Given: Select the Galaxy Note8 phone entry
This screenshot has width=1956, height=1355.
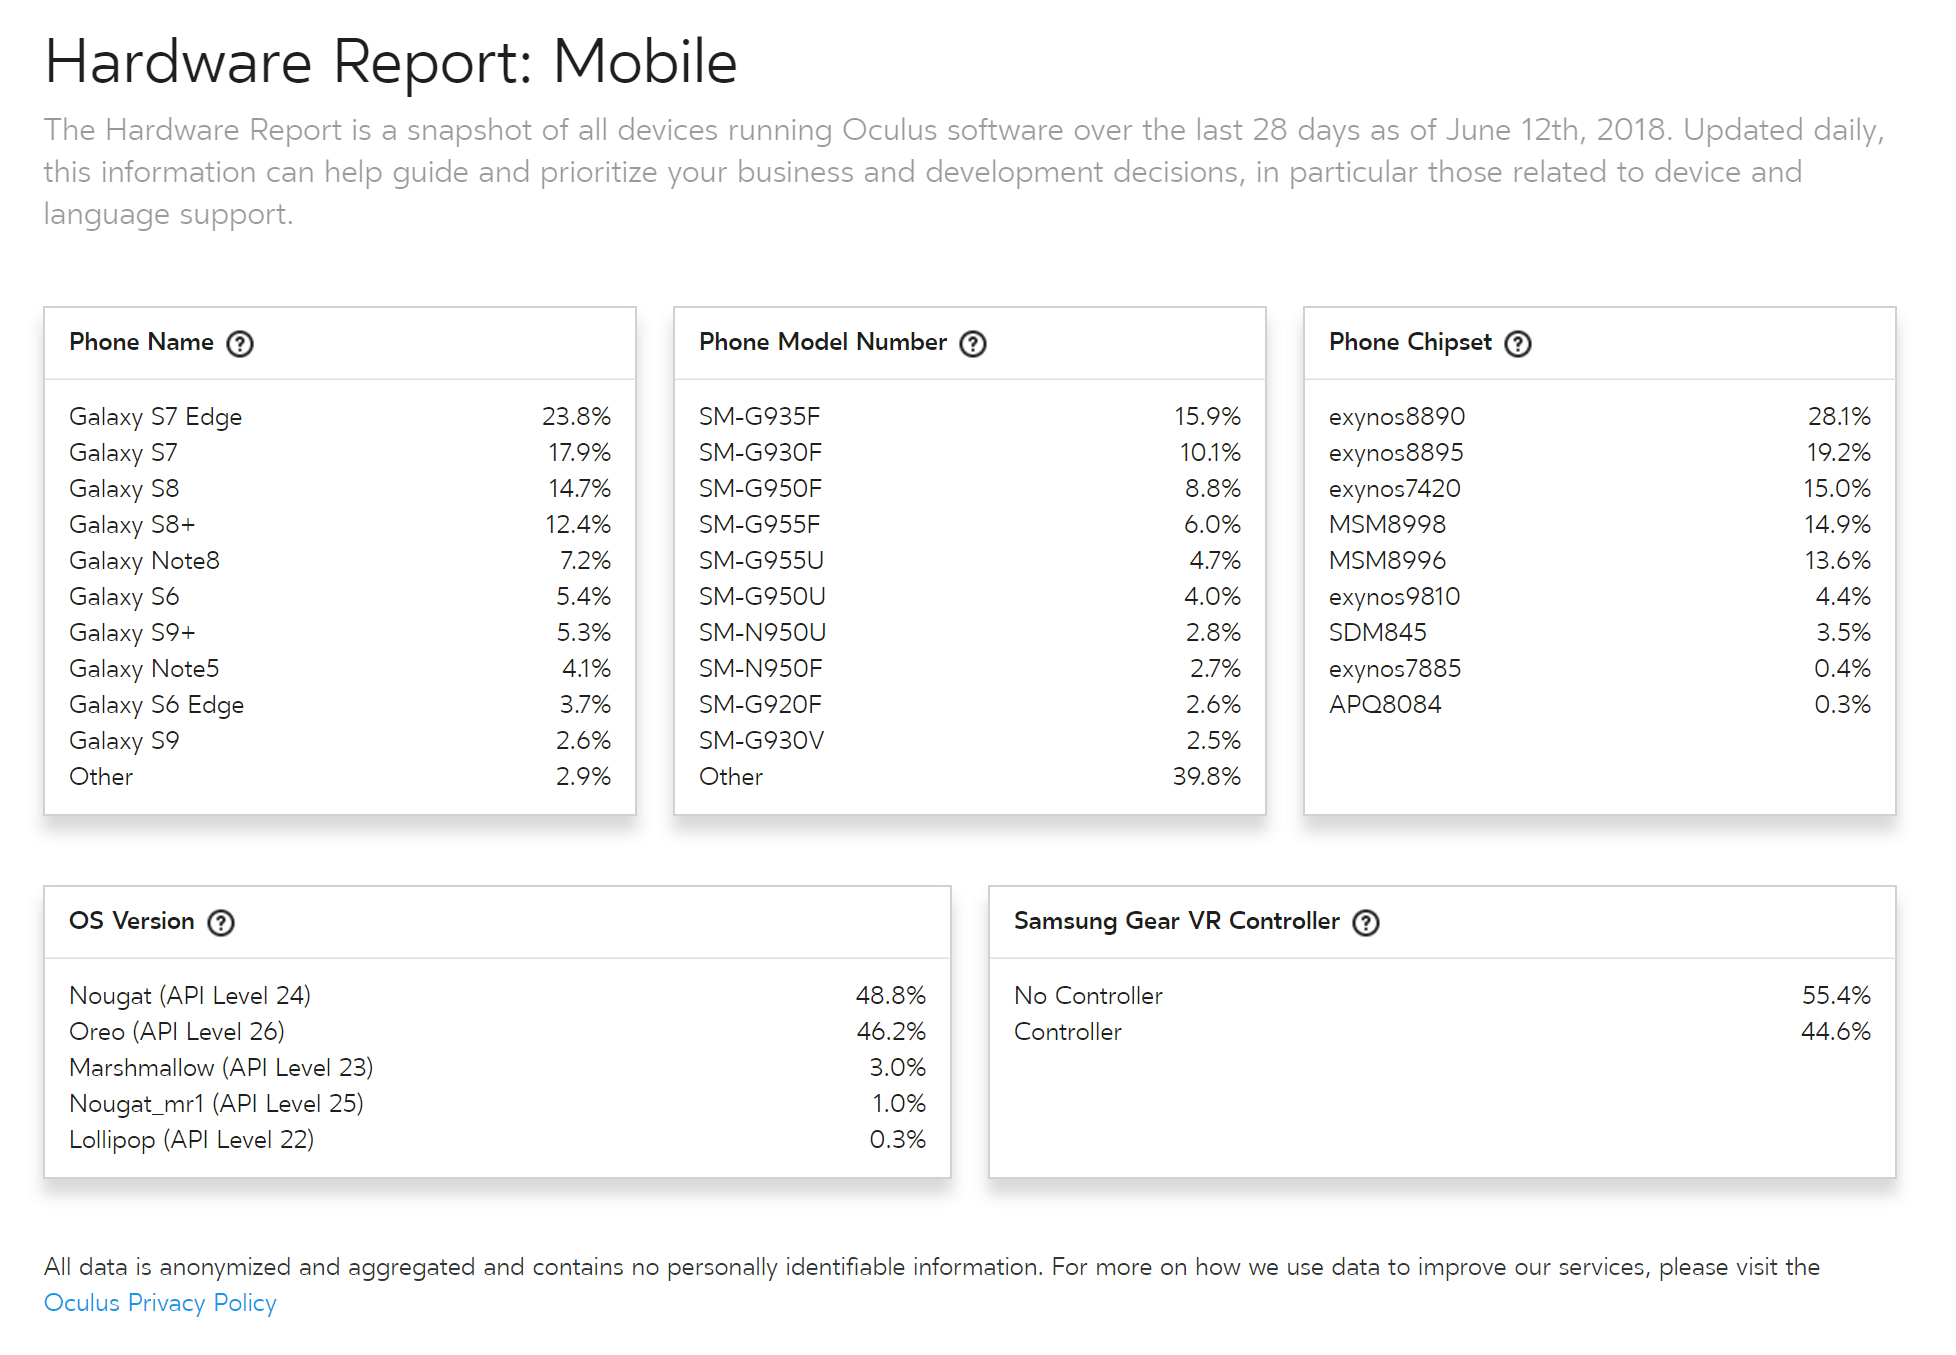Looking at the screenshot, I should pos(144,561).
